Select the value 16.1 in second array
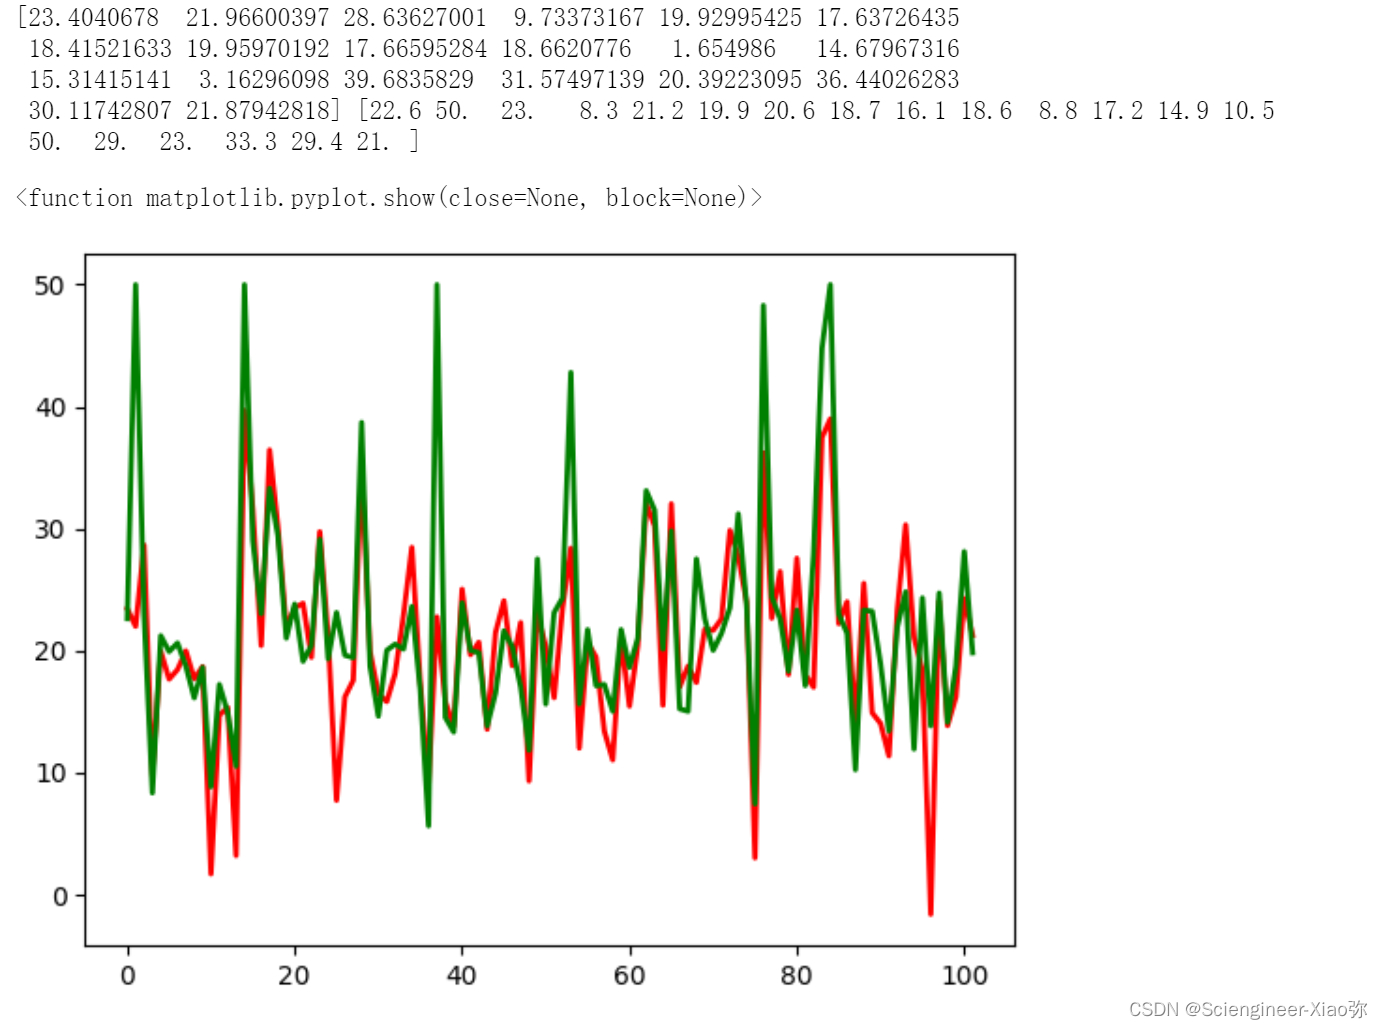The width and height of the screenshot is (1383, 1029). point(921,111)
